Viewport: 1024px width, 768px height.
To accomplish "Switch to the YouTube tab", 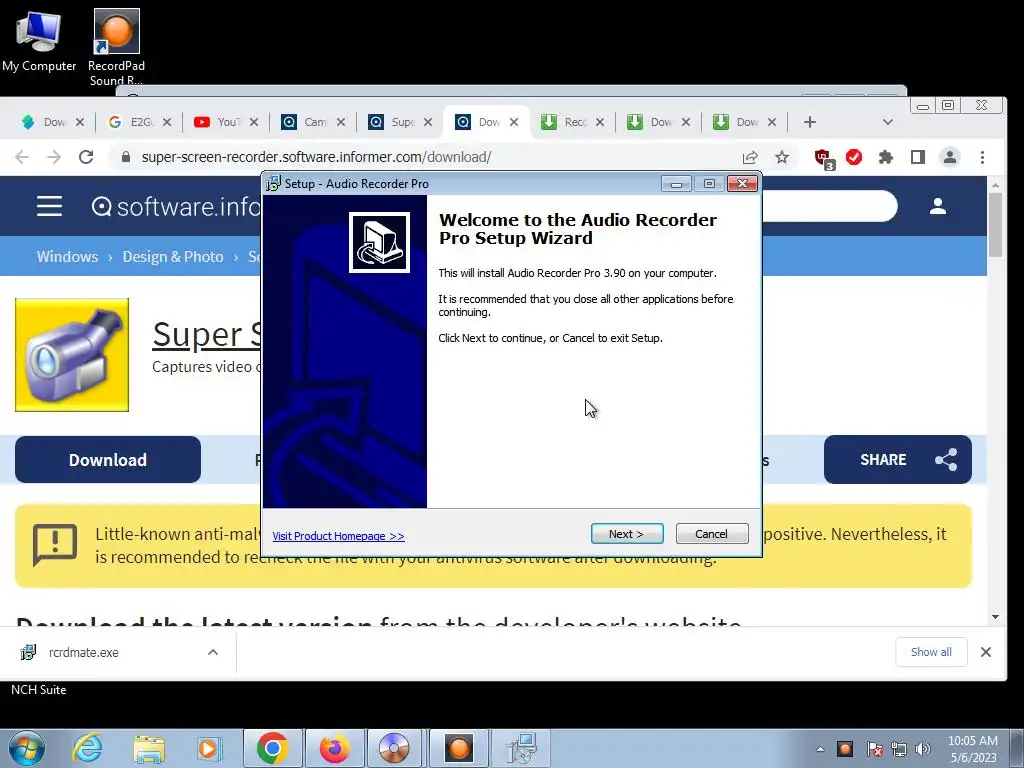I will pyautogui.click(x=220, y=122).
